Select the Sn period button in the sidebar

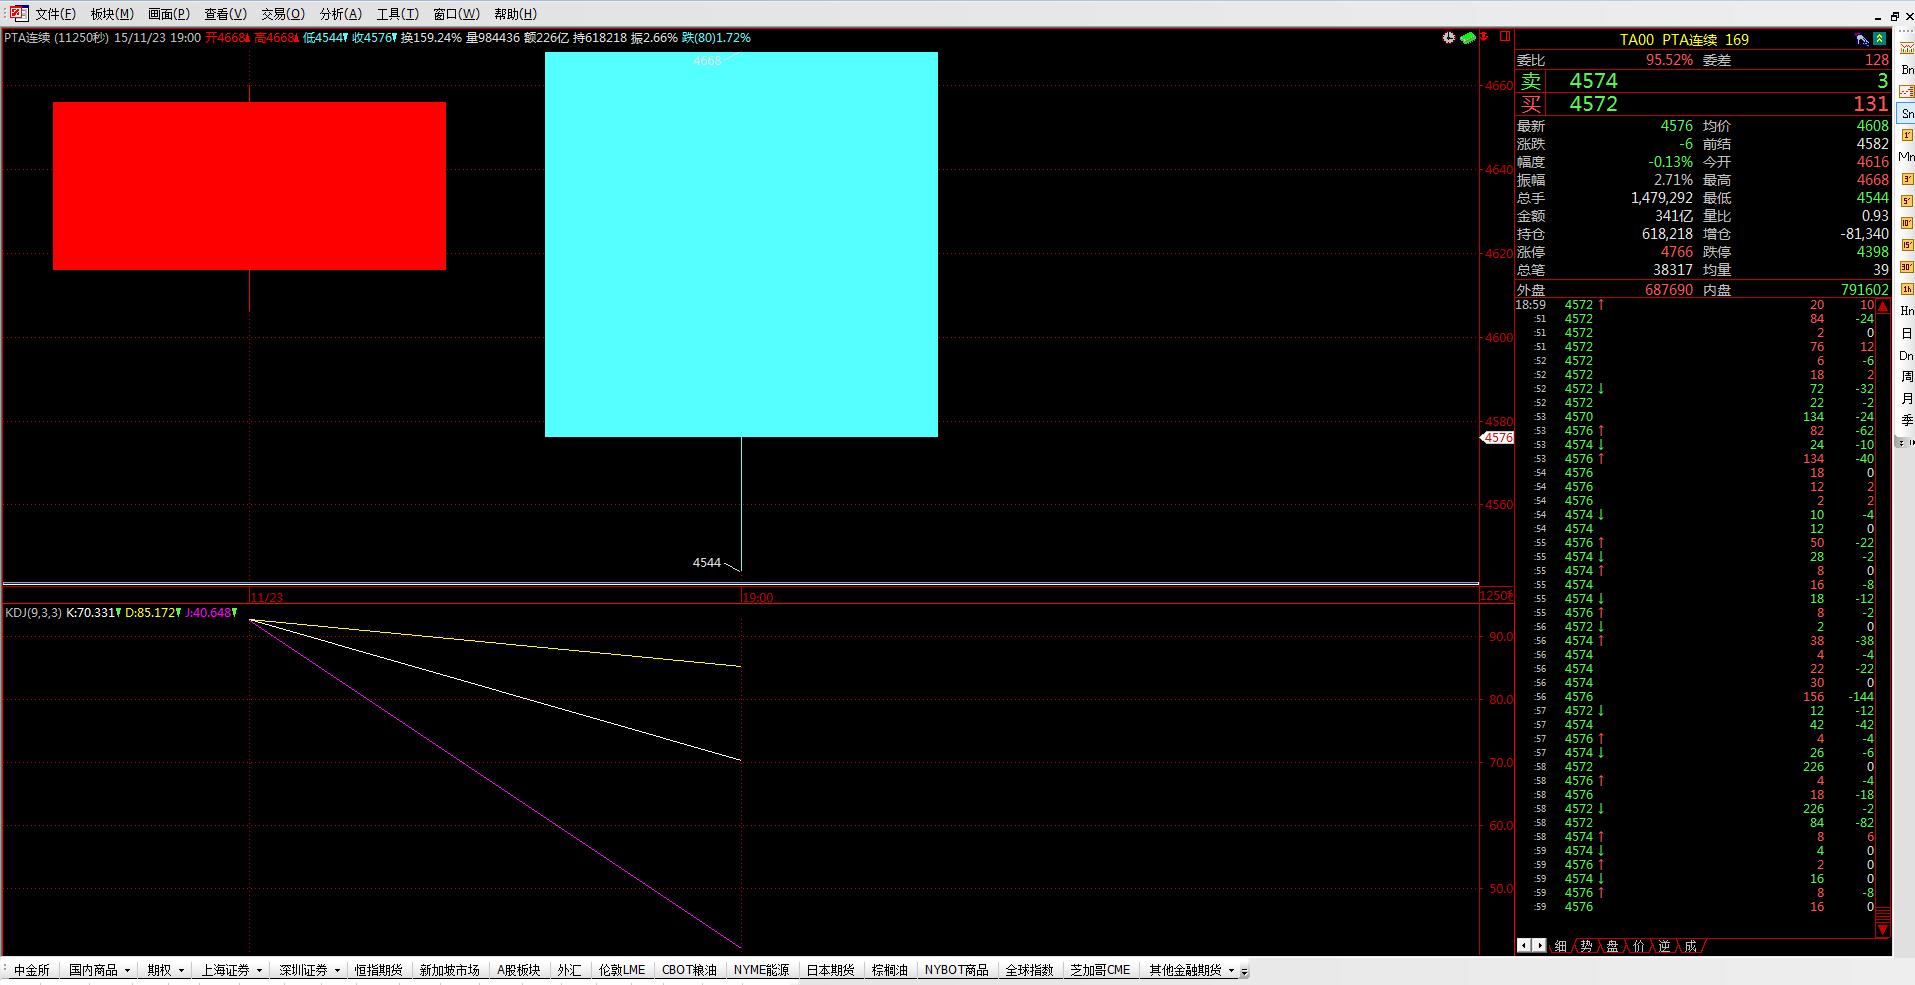coord(1907,114)
